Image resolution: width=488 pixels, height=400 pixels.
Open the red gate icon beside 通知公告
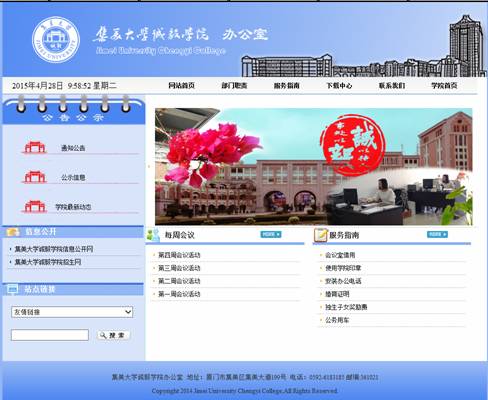point(34,147)
